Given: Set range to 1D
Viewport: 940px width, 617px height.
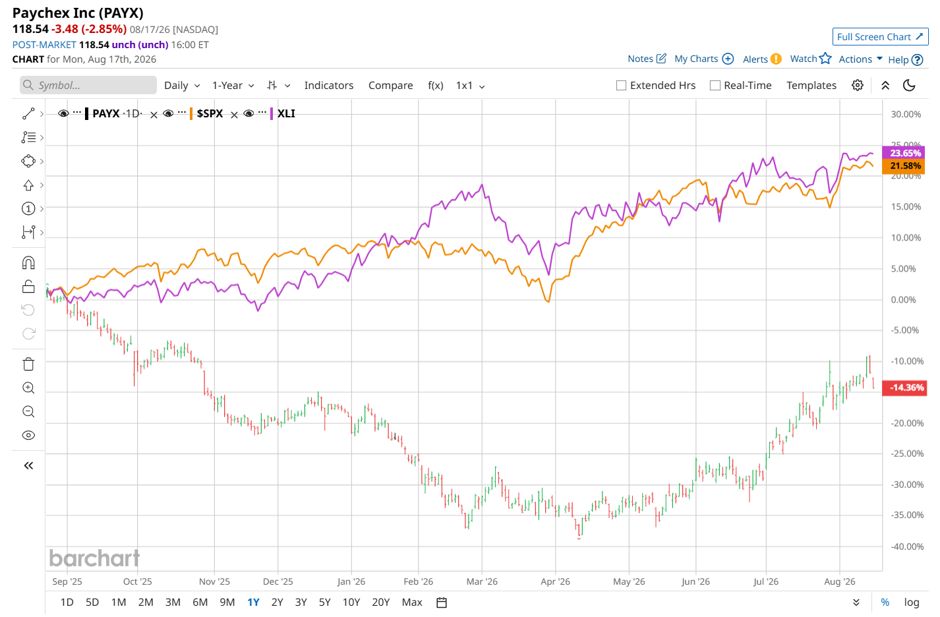Looking at the screenshot, I should coord(67,602).
